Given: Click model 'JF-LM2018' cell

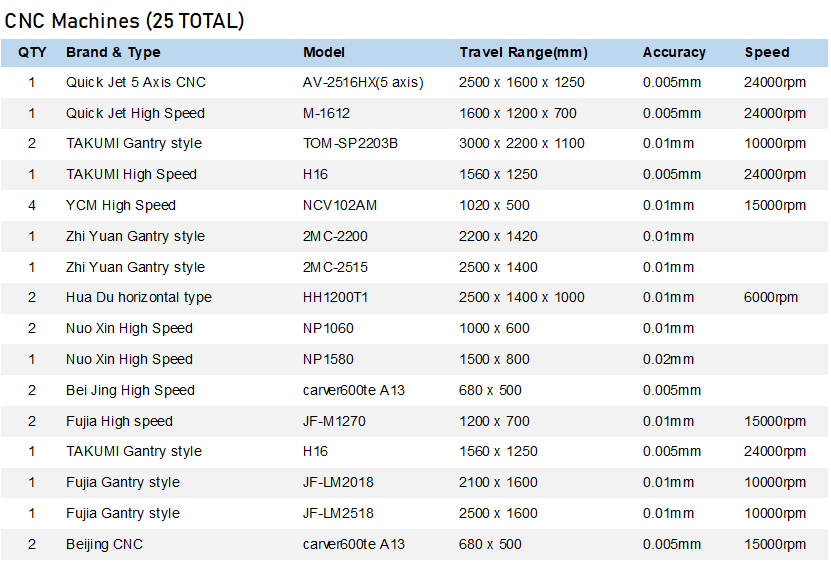Looking at the screenshot, I should 338,482.
